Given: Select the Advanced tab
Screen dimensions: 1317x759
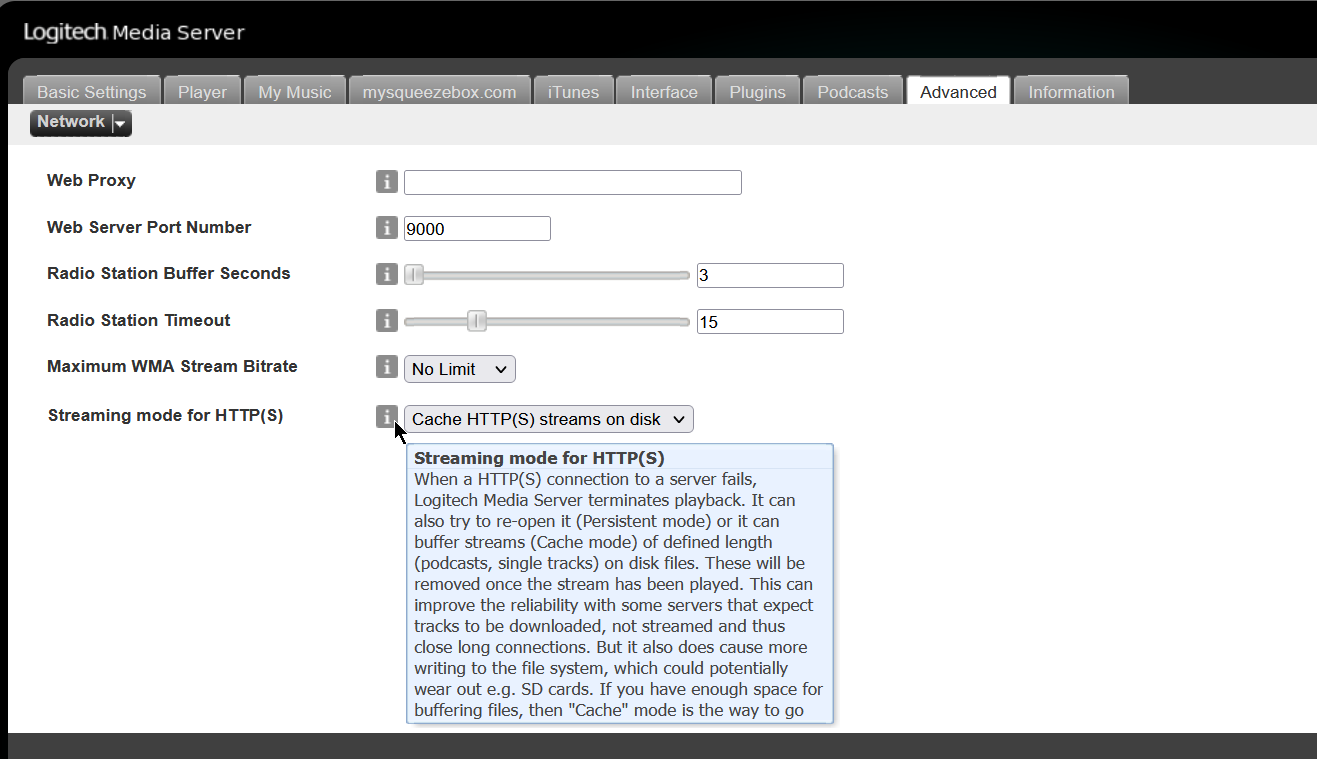Looking at the screenshot, I should point(958,91).
